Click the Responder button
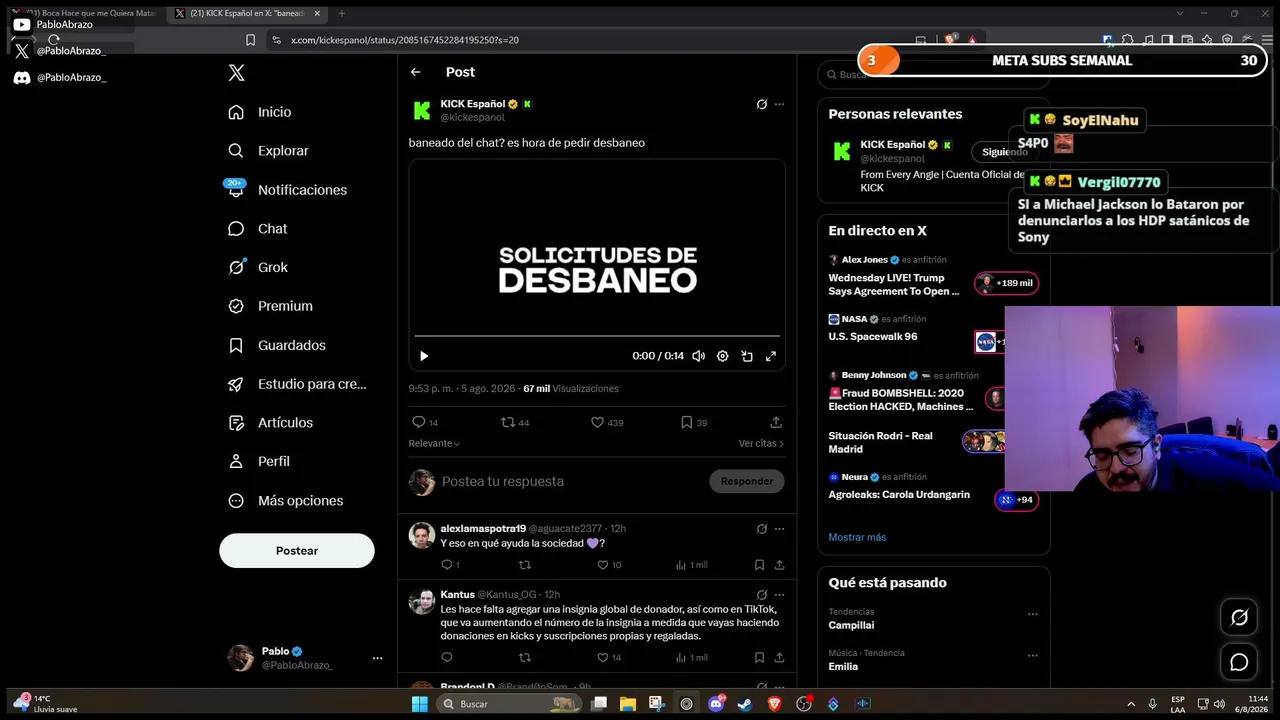 click(x=747, y=481)
